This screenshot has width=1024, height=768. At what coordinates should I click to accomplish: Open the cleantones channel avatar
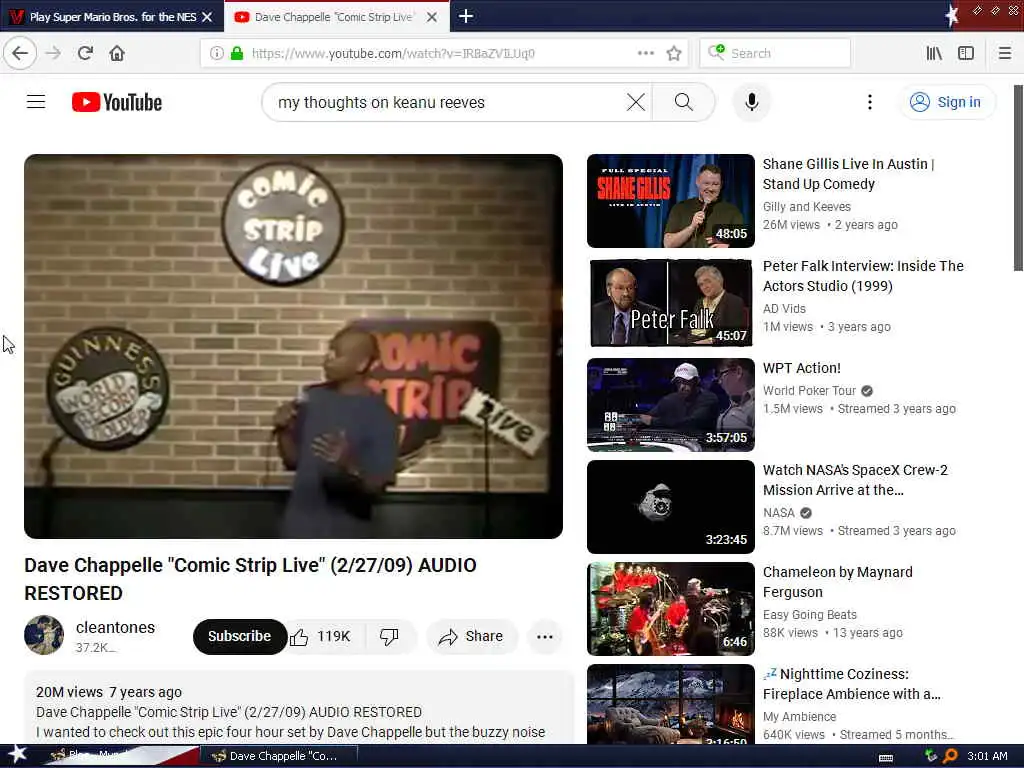point(44,635)
